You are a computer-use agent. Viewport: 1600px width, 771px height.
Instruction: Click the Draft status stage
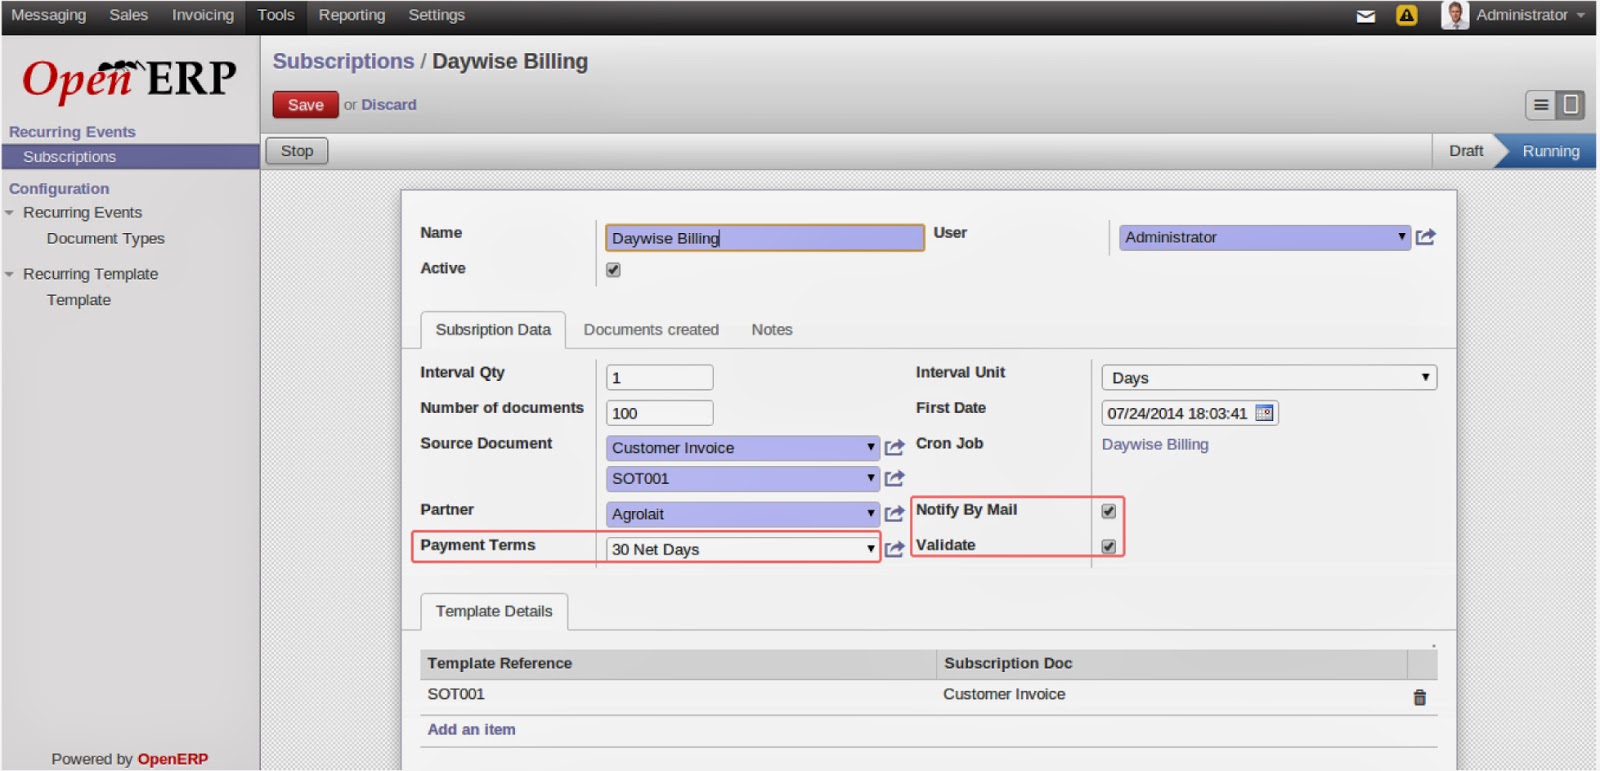(x=1466, y=151)
